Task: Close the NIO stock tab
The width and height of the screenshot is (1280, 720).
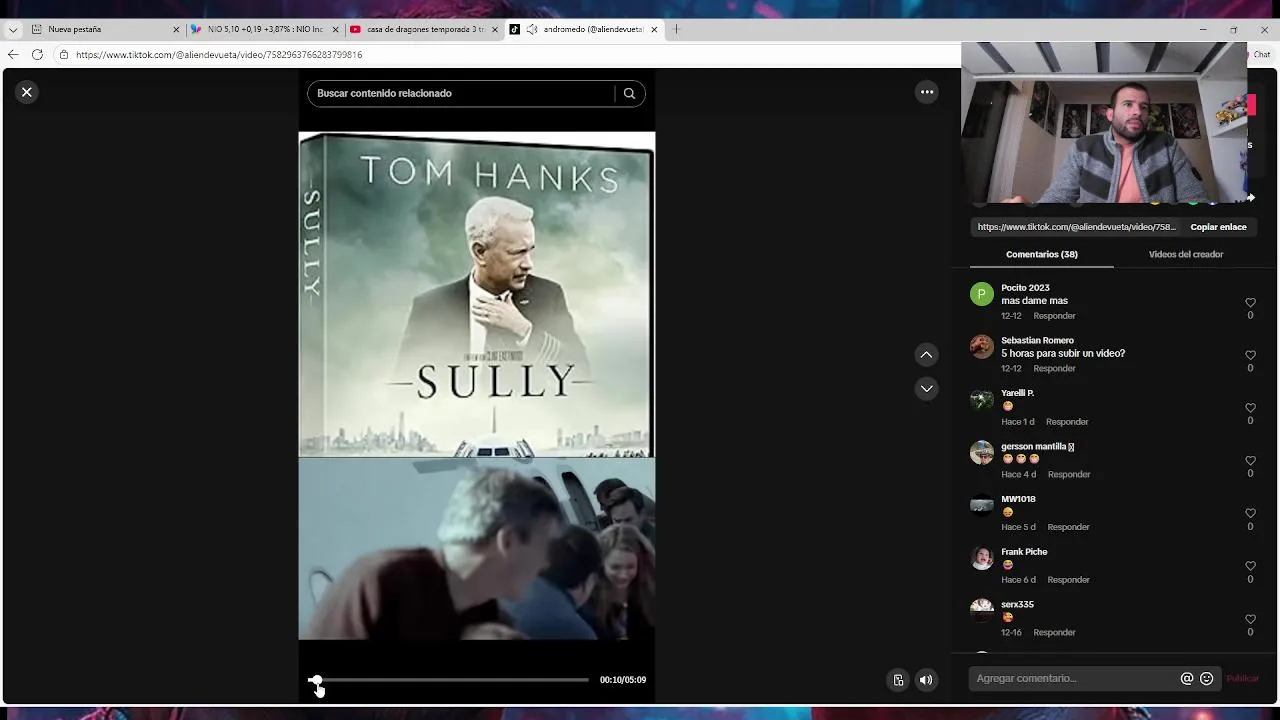Action: pyautogui.click(x=336, y=30)
